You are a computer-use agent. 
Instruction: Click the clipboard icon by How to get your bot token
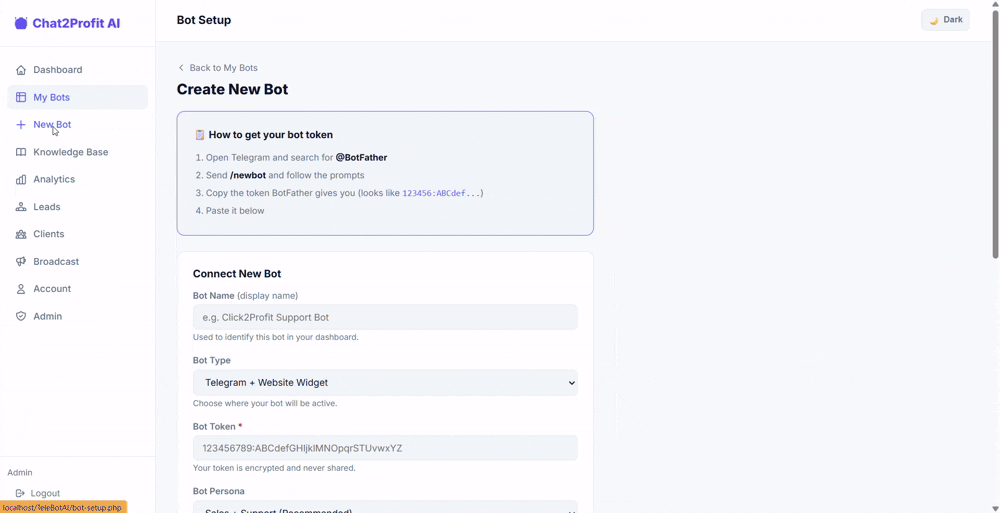[200, 135]
